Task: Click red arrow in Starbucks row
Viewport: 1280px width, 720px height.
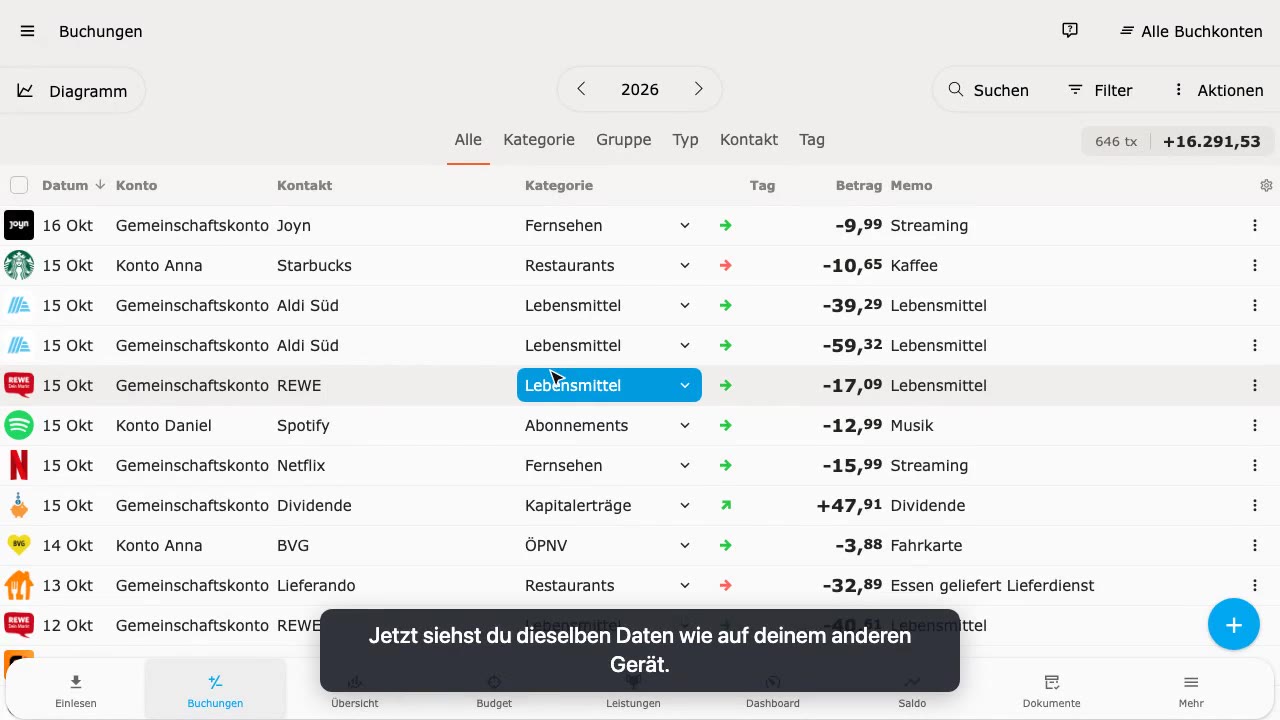Action: click(726, 266)
